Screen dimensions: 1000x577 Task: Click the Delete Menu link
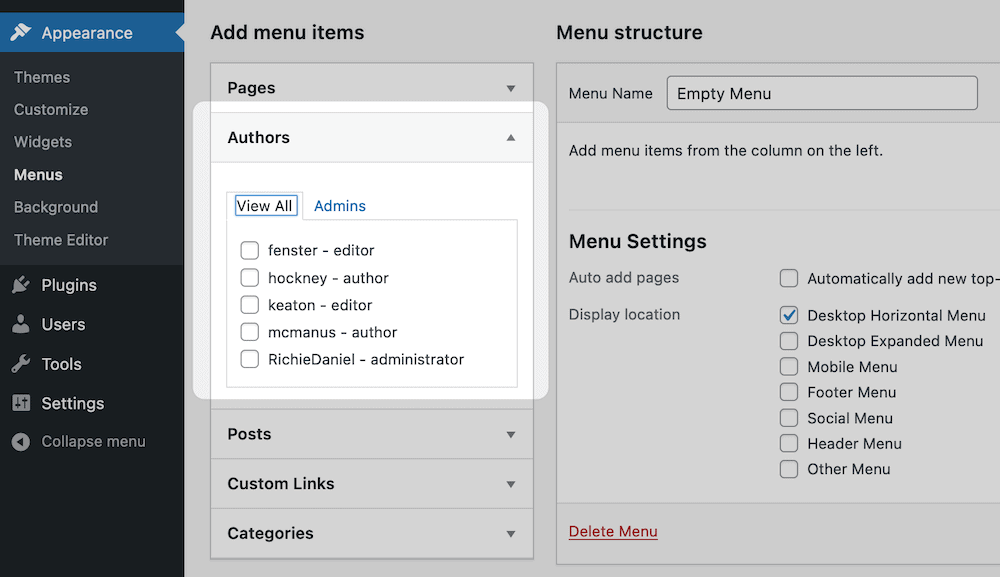(612, 531)
